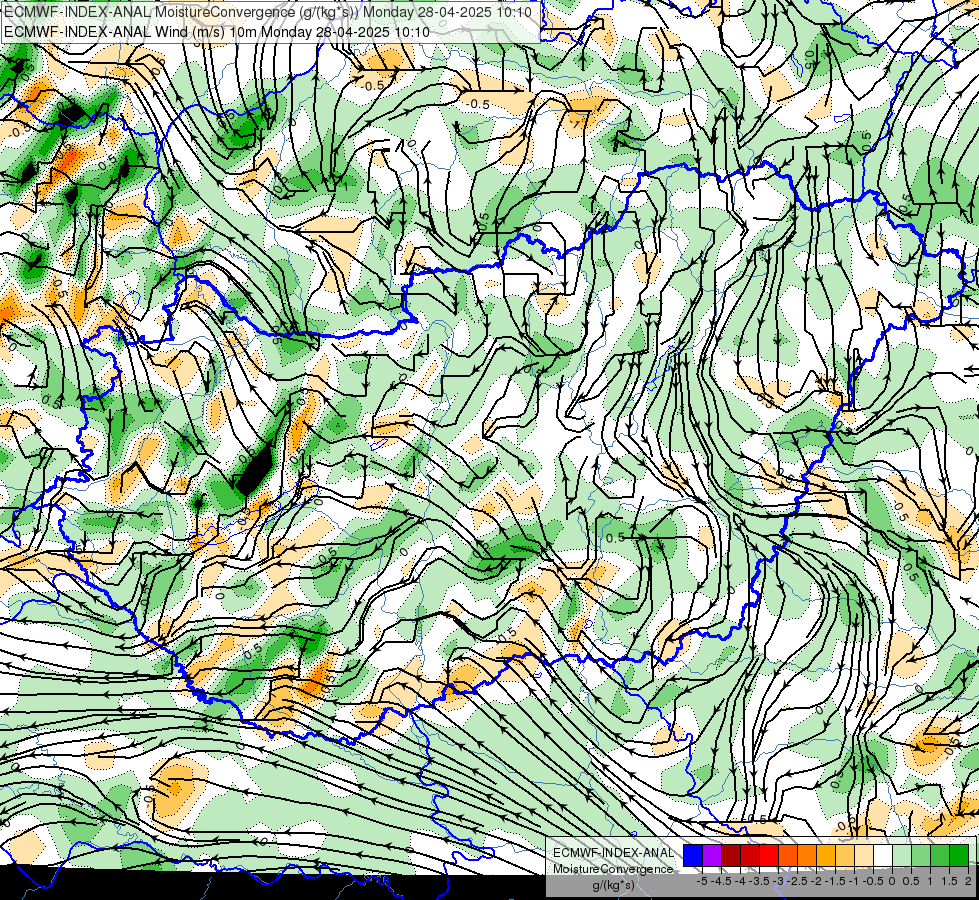Image resolution: width=979 pixels, height=900 pixels.
Task: Click the MoistureConvergence title line at top
Action: coord(268,12)
